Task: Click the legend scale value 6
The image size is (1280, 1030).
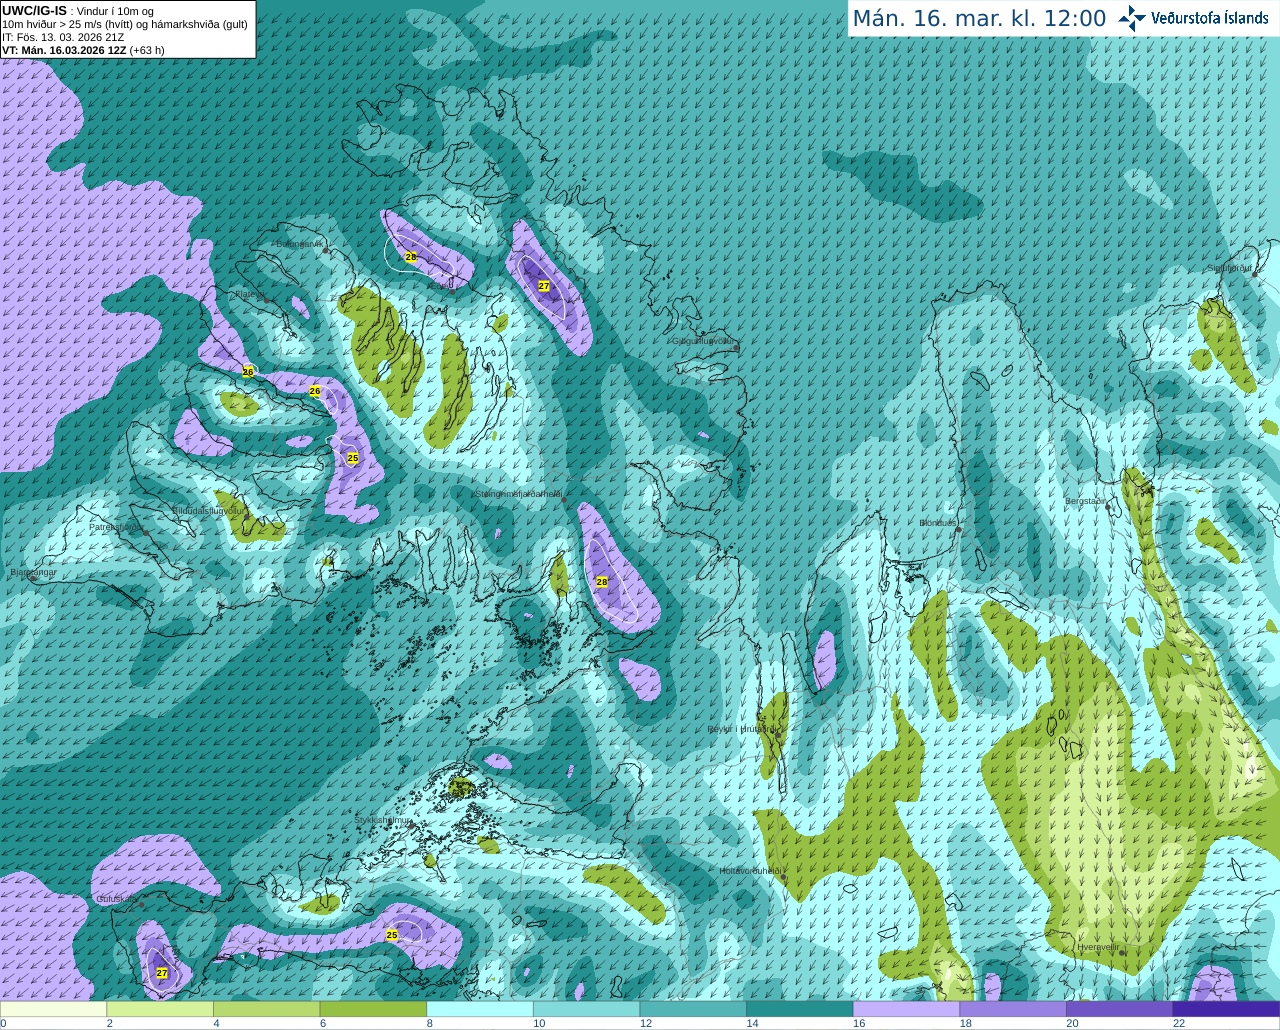Action: [x=323, y=1023]
